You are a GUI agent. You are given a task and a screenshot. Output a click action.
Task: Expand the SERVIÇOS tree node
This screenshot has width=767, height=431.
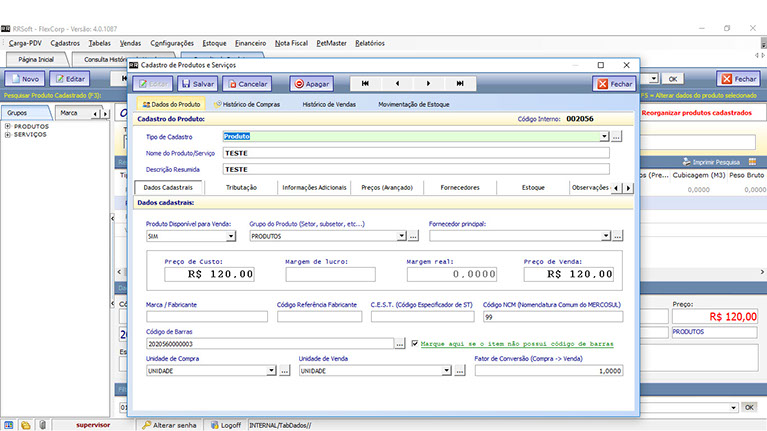(x=8, y=135)
